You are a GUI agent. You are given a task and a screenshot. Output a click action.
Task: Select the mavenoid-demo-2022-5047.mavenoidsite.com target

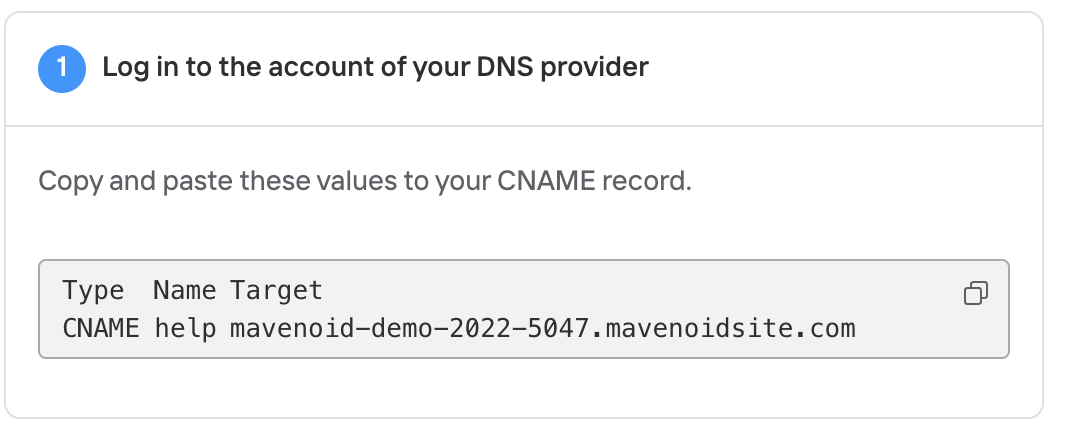click(x=542, y=328)
